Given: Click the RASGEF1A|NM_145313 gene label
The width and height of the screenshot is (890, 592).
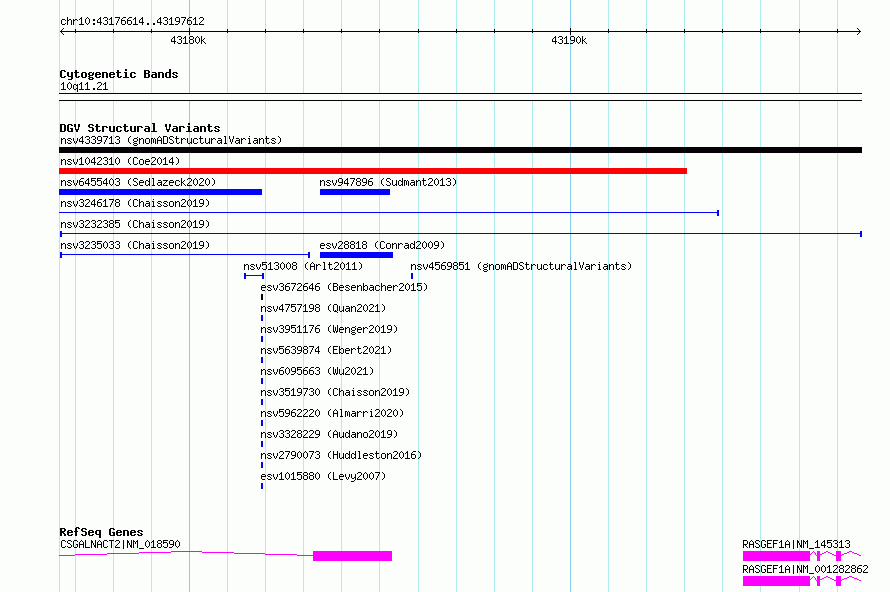Looking at the screenshot, I should pos(796,544).
